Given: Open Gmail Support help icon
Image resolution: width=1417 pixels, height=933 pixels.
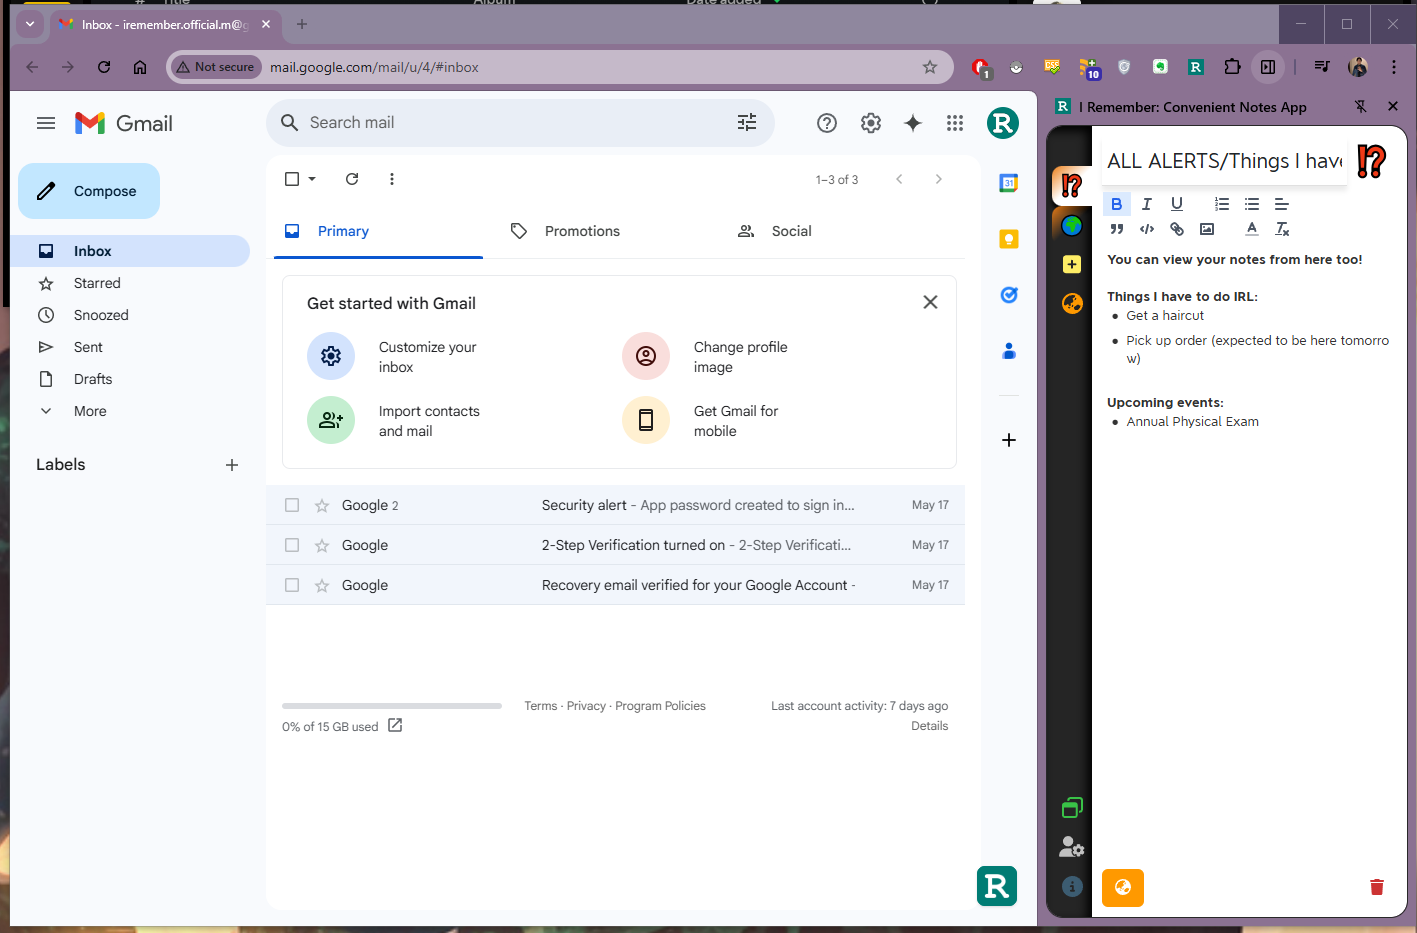Looking at the screenshot, I should click(x=827, y=123).
